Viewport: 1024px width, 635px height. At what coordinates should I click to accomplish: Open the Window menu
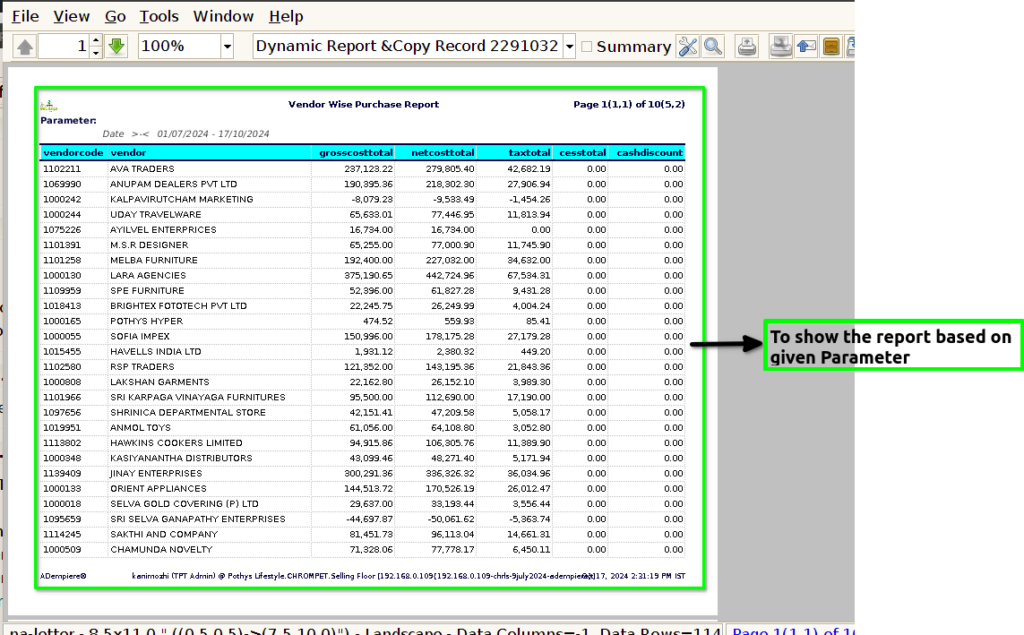[223, 16]
